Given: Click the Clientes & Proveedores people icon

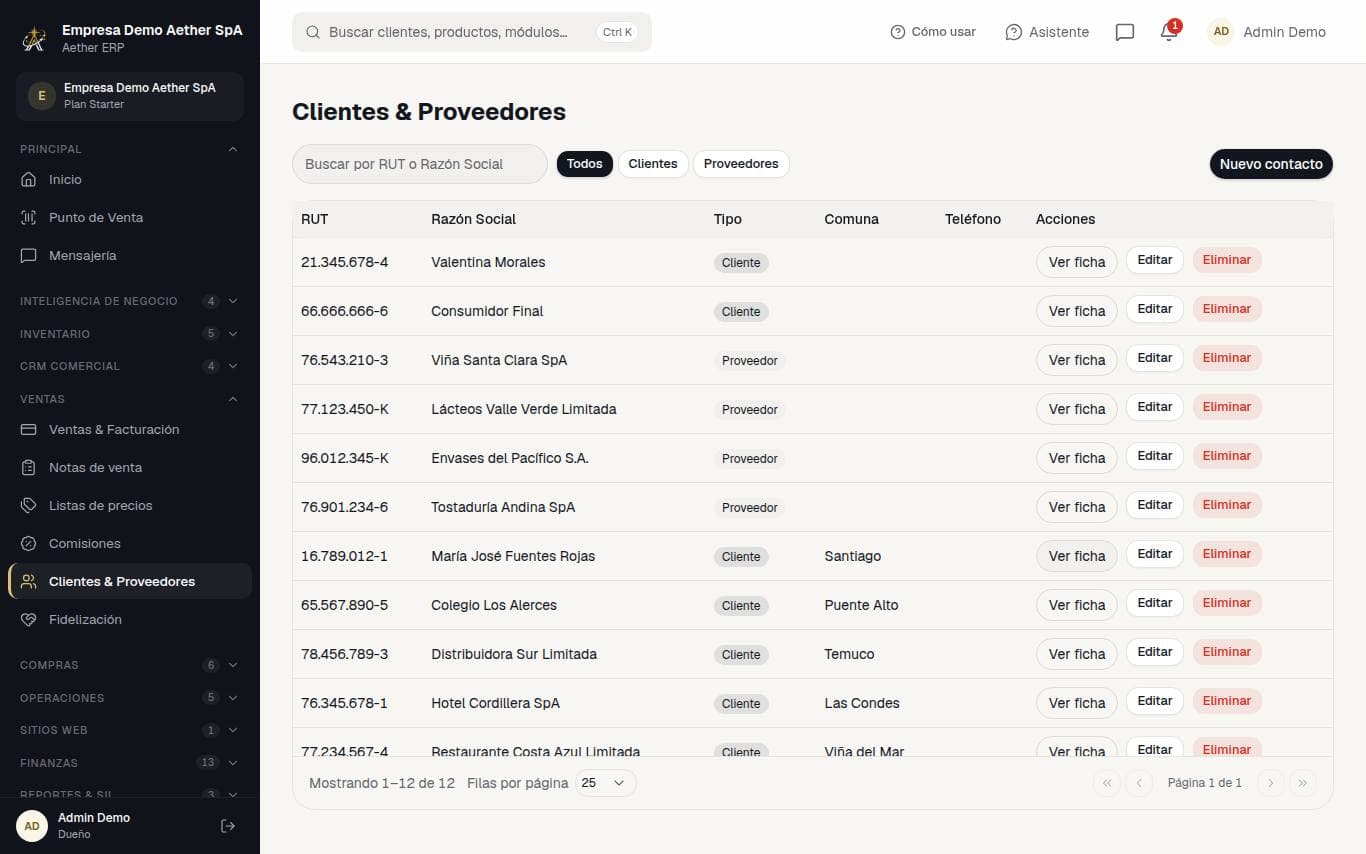Looking at the screenshot, I should tap(28, 582).
